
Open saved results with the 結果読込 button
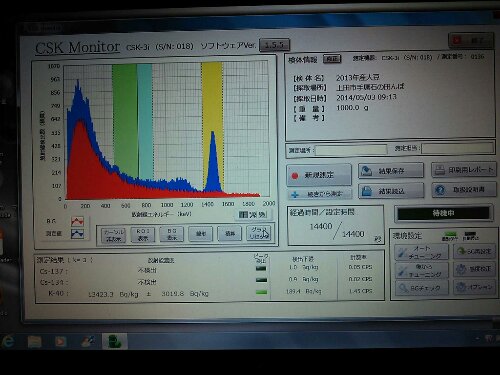[391, 191]
